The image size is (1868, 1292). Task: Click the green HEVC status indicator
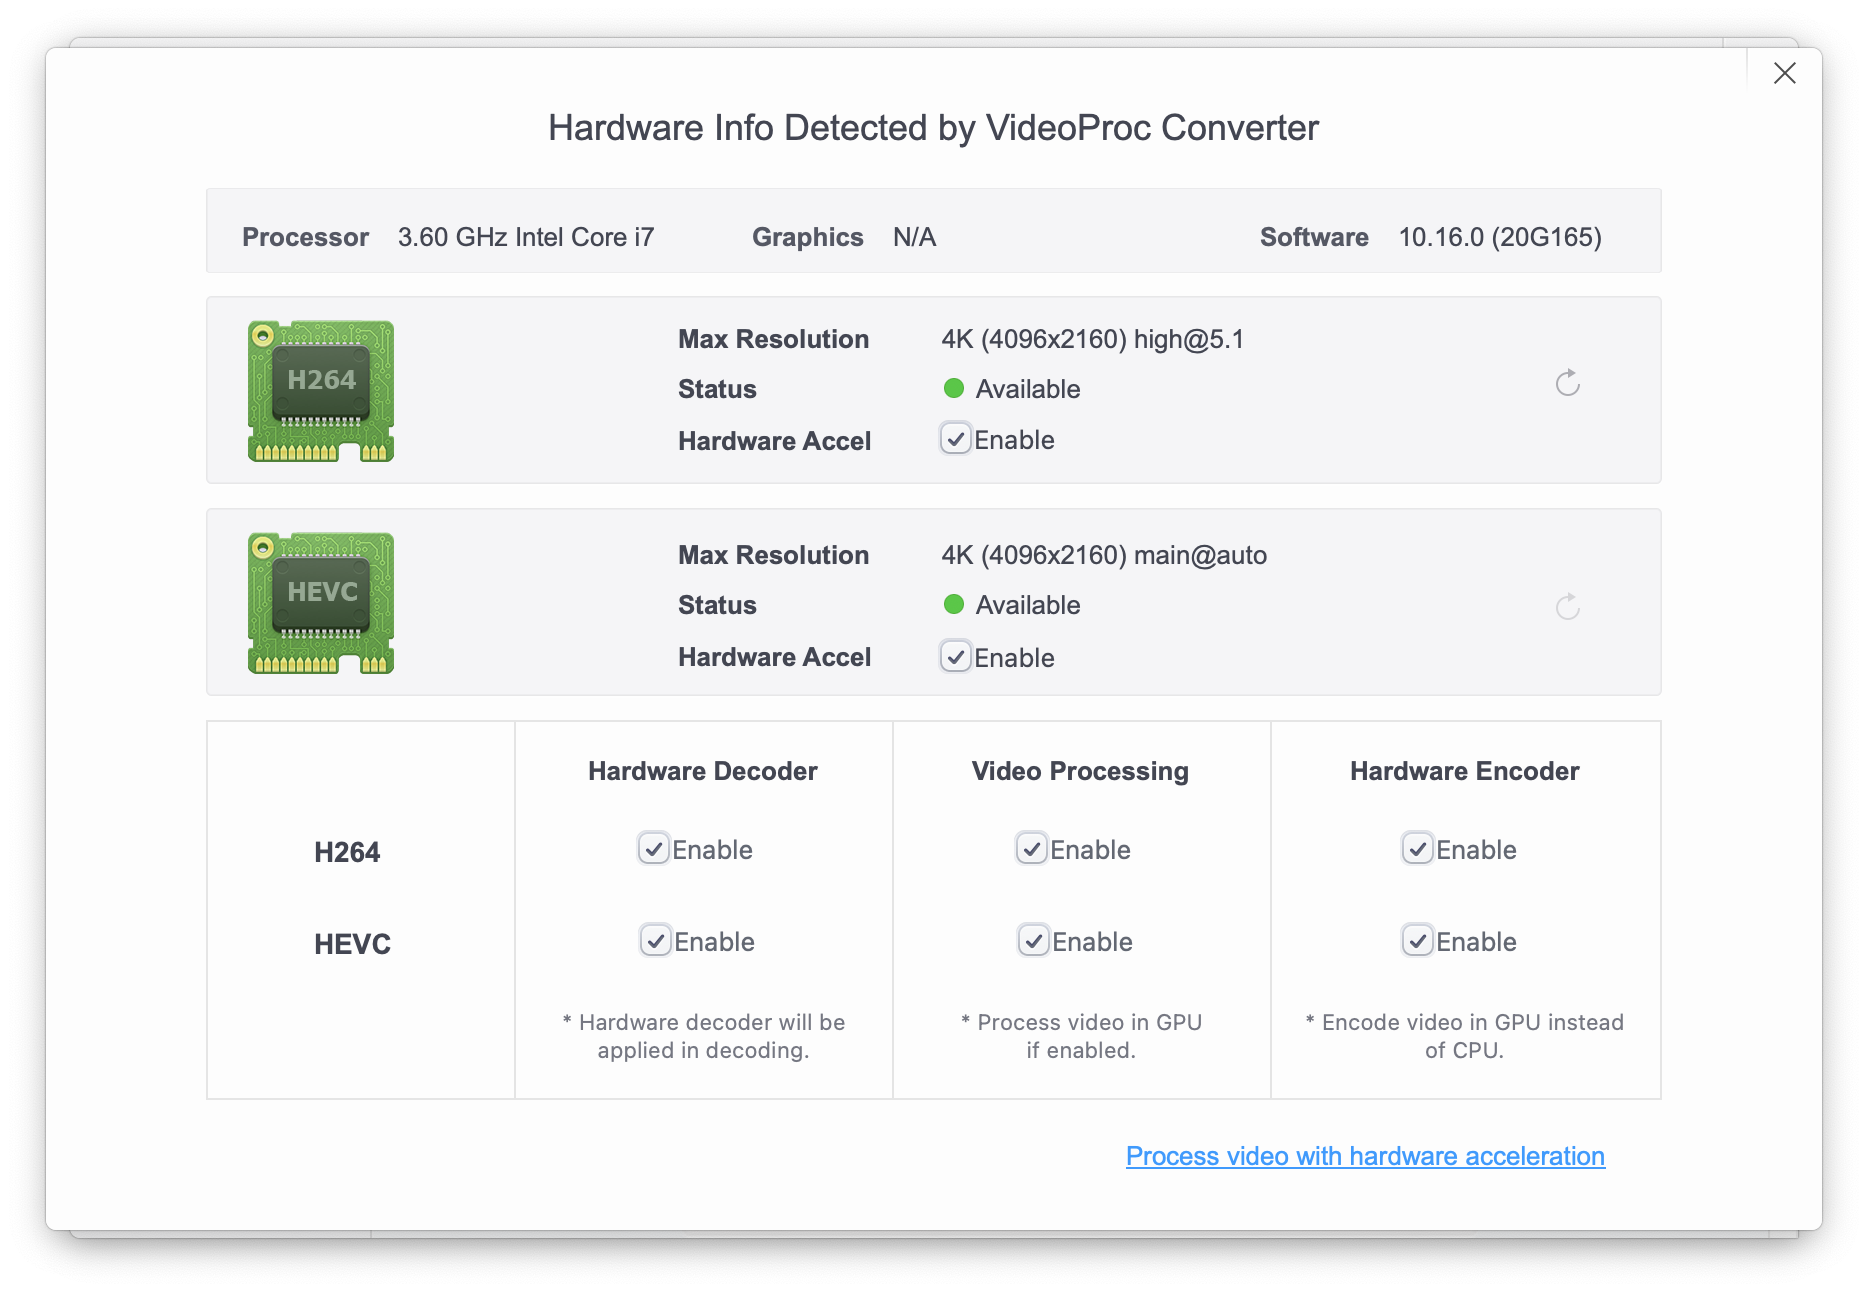coord(953,604)
